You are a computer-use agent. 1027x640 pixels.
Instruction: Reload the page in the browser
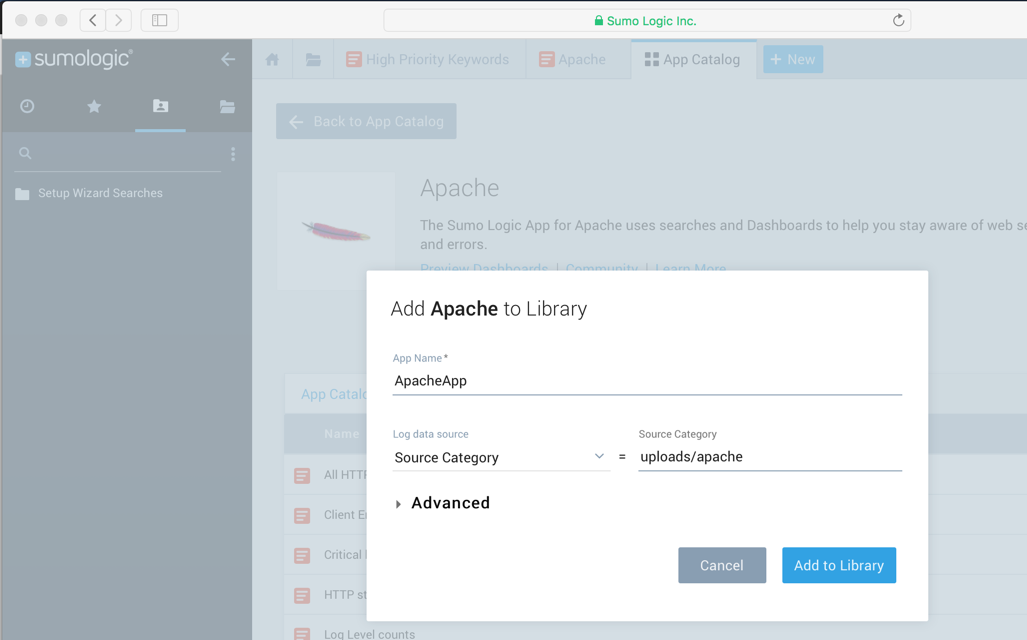coord(898,20)
